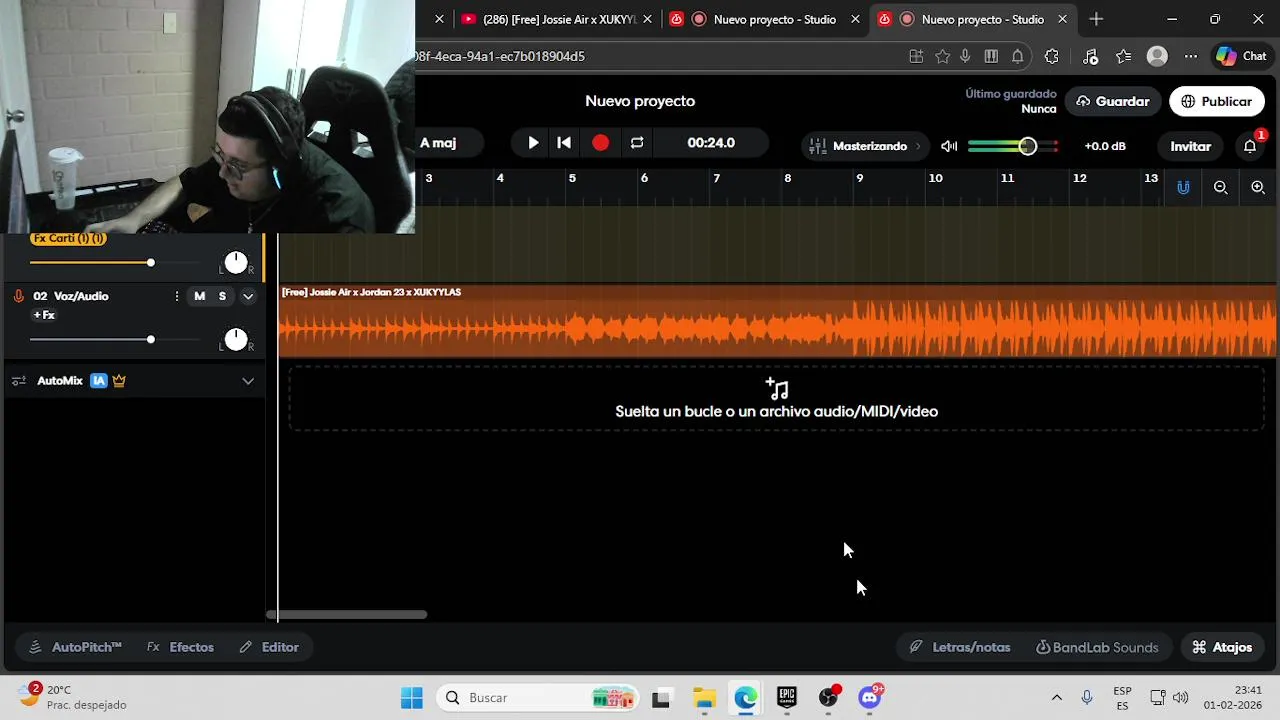
Task: Solo the Voz/Audio track
Action: click(222, 296)
